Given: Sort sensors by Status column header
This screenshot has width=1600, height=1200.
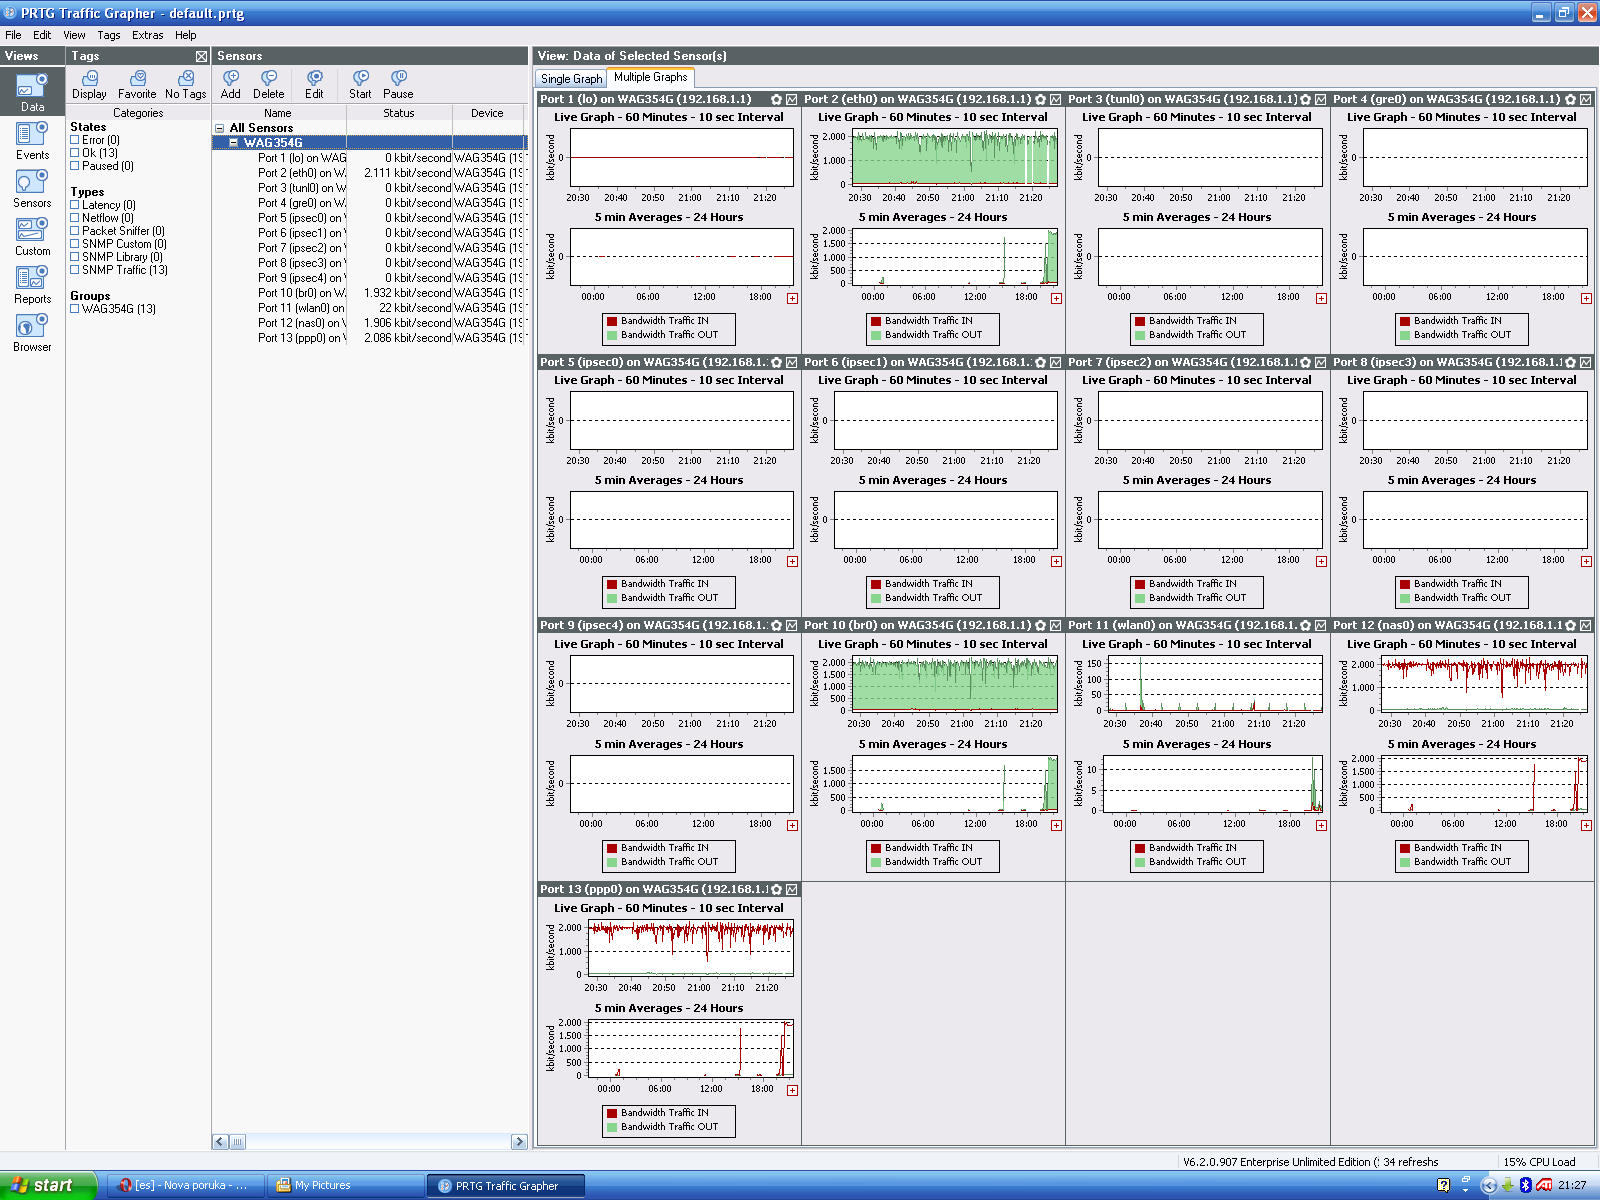Looking at the screenshot, I should coord(399,113).
